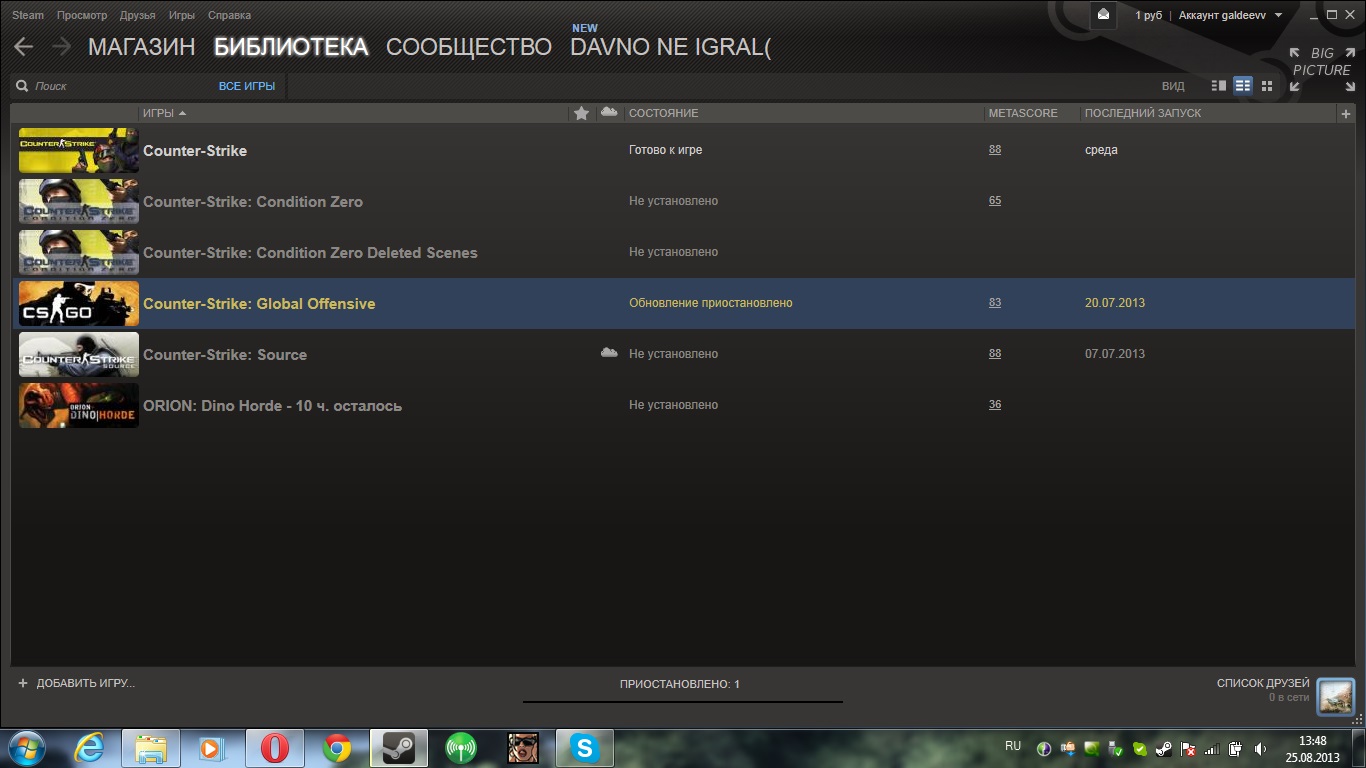Go forward with the right arrow
This screenshot has width=1366, height=768.
pyautogui.click(x=61, y=46)
